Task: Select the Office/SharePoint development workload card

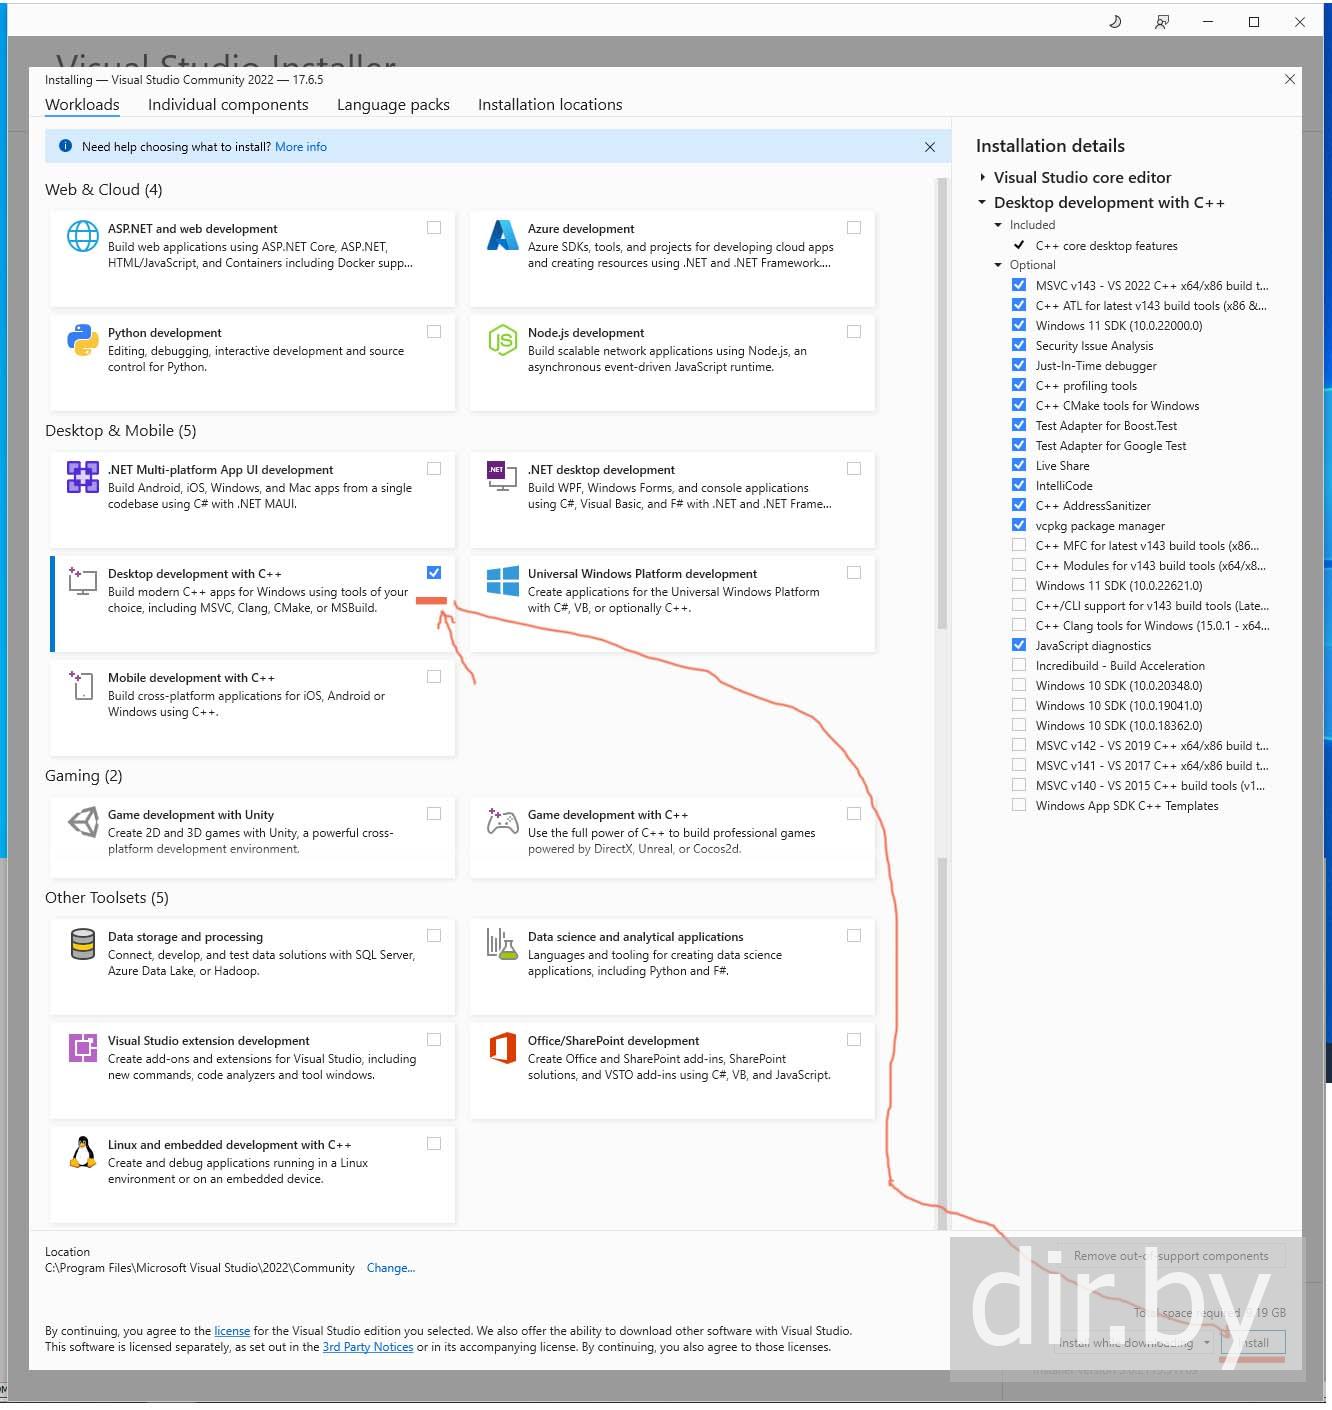Action: (x=672, y=1071)
